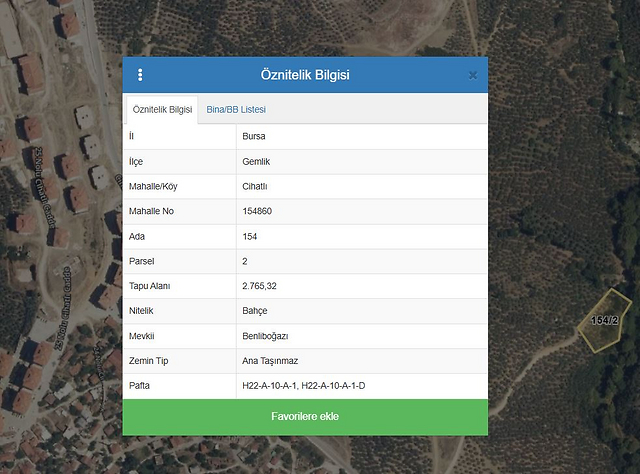Click the Nitelik value Bahçe
Screen dimensions: 640x474
tap(256, 311)
